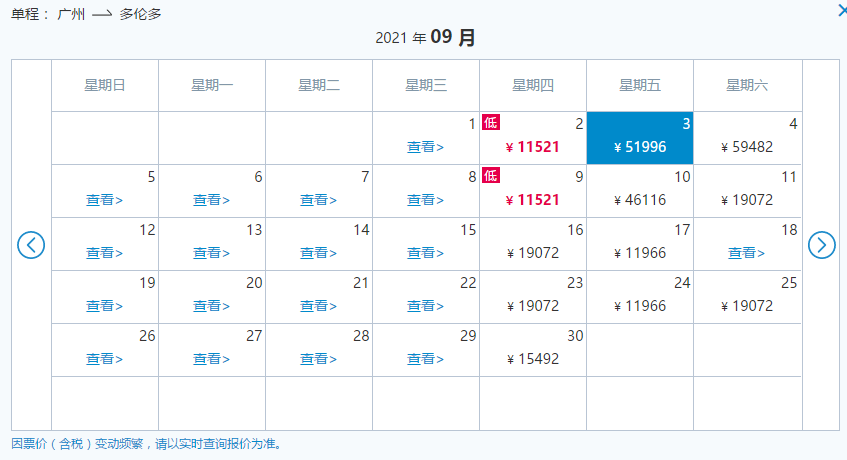Select the ¥11521 fare on September 2
847x460 pixels.
click(532, 147)
